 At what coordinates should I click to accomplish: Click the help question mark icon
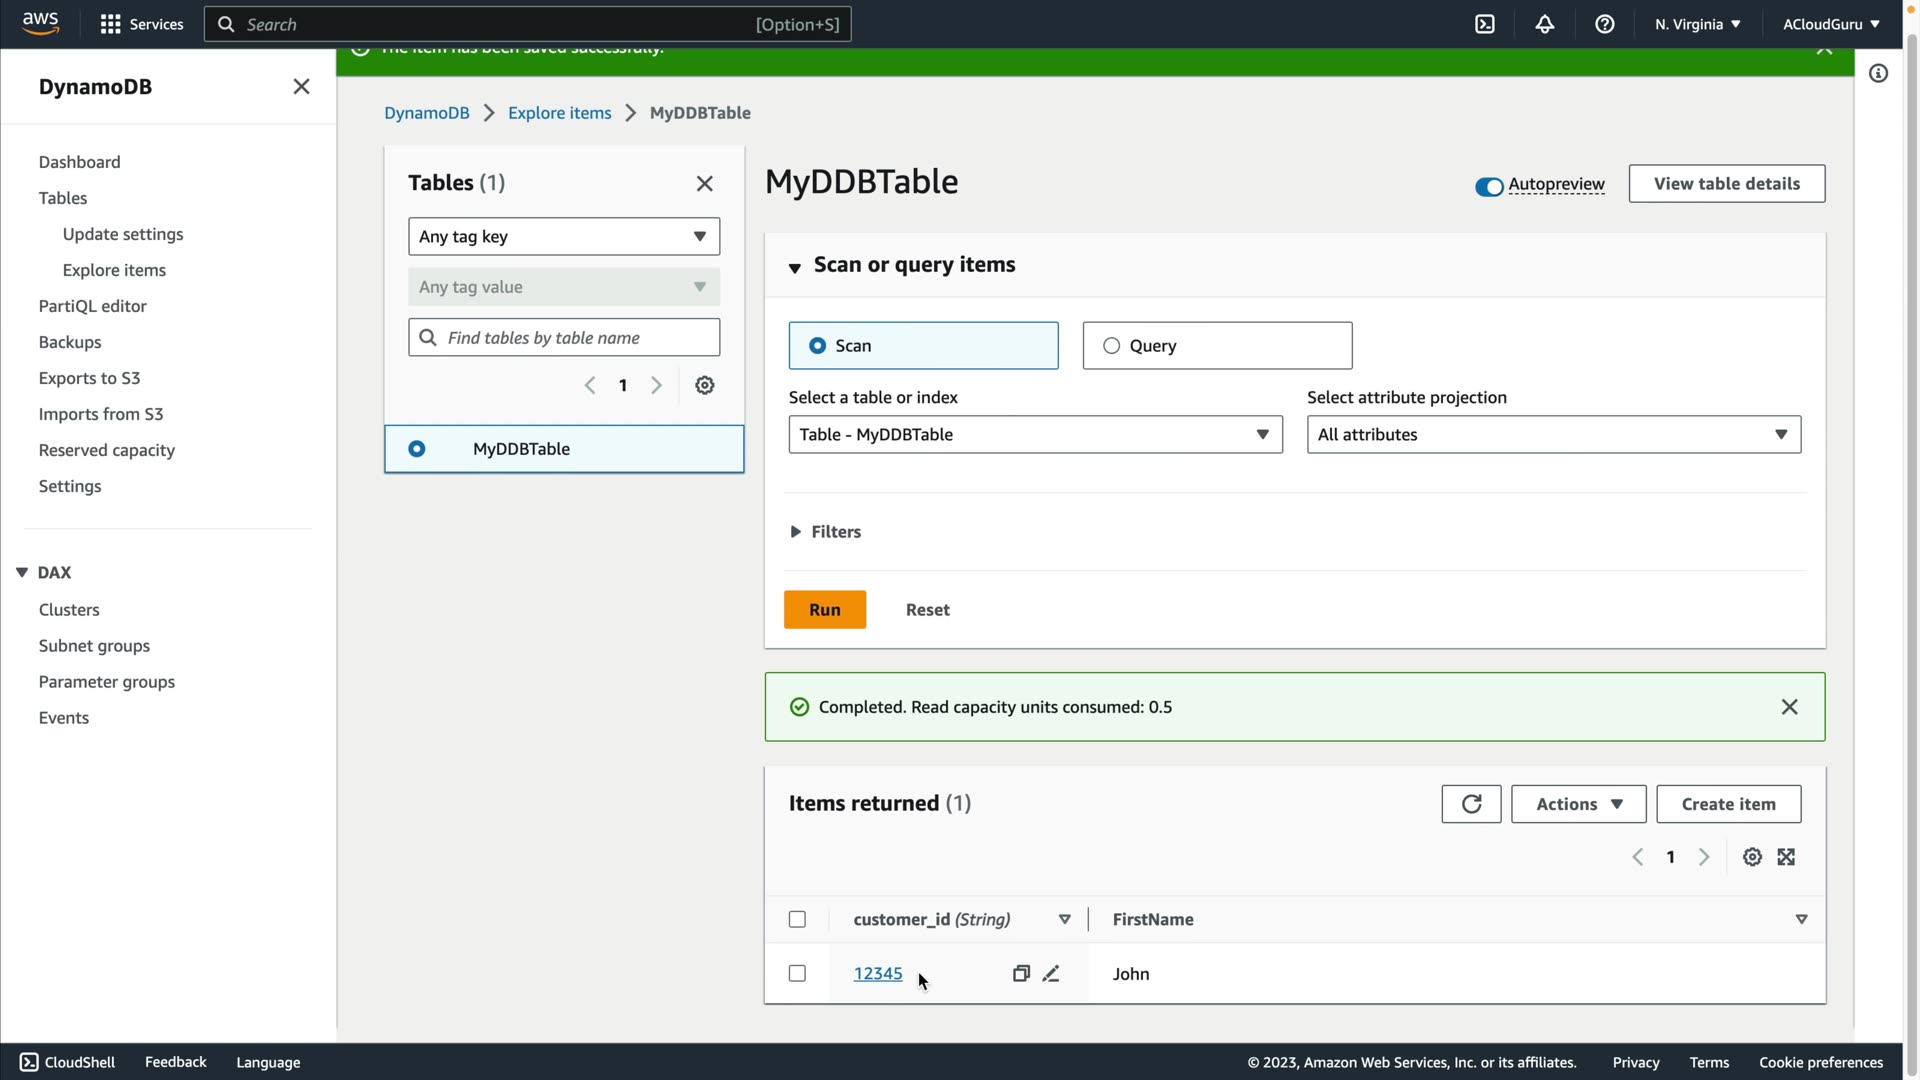point(1605,24)
